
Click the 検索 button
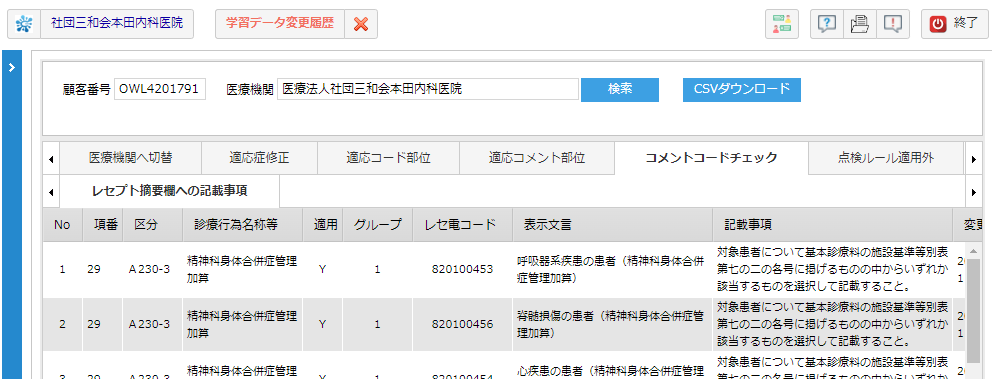click(x=620, y=89)
